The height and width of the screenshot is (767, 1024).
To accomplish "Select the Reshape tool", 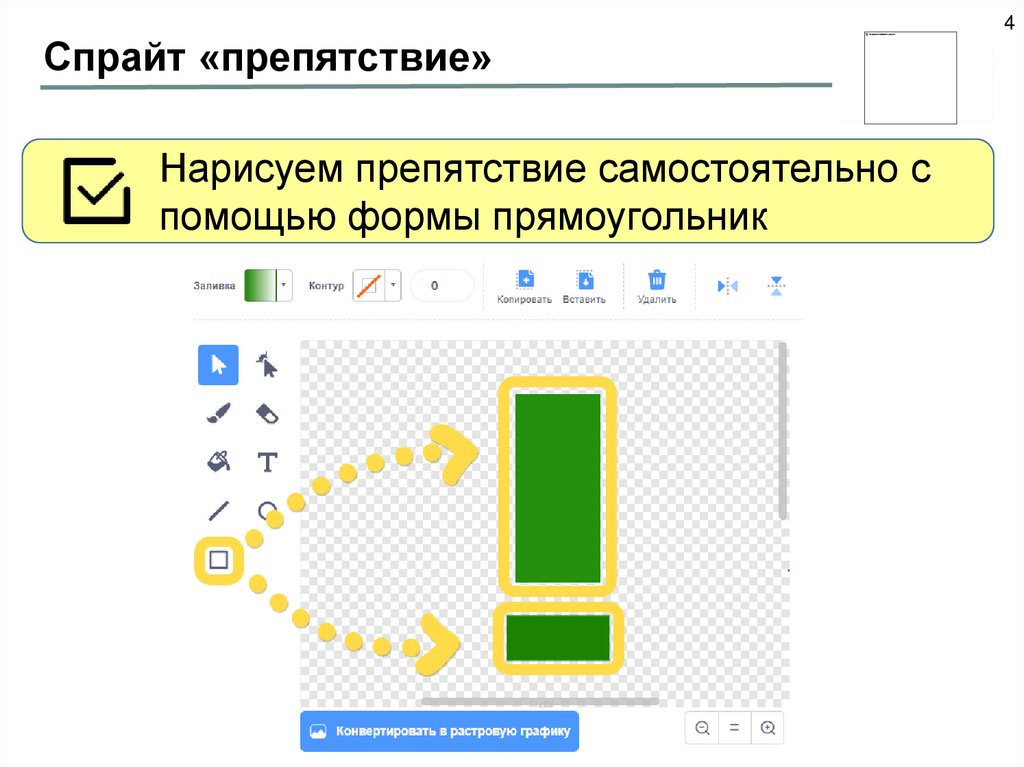I will coord(266,365).
